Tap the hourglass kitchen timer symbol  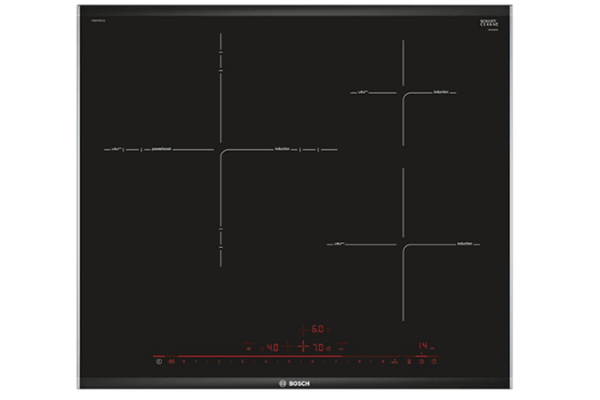(409, 361)
